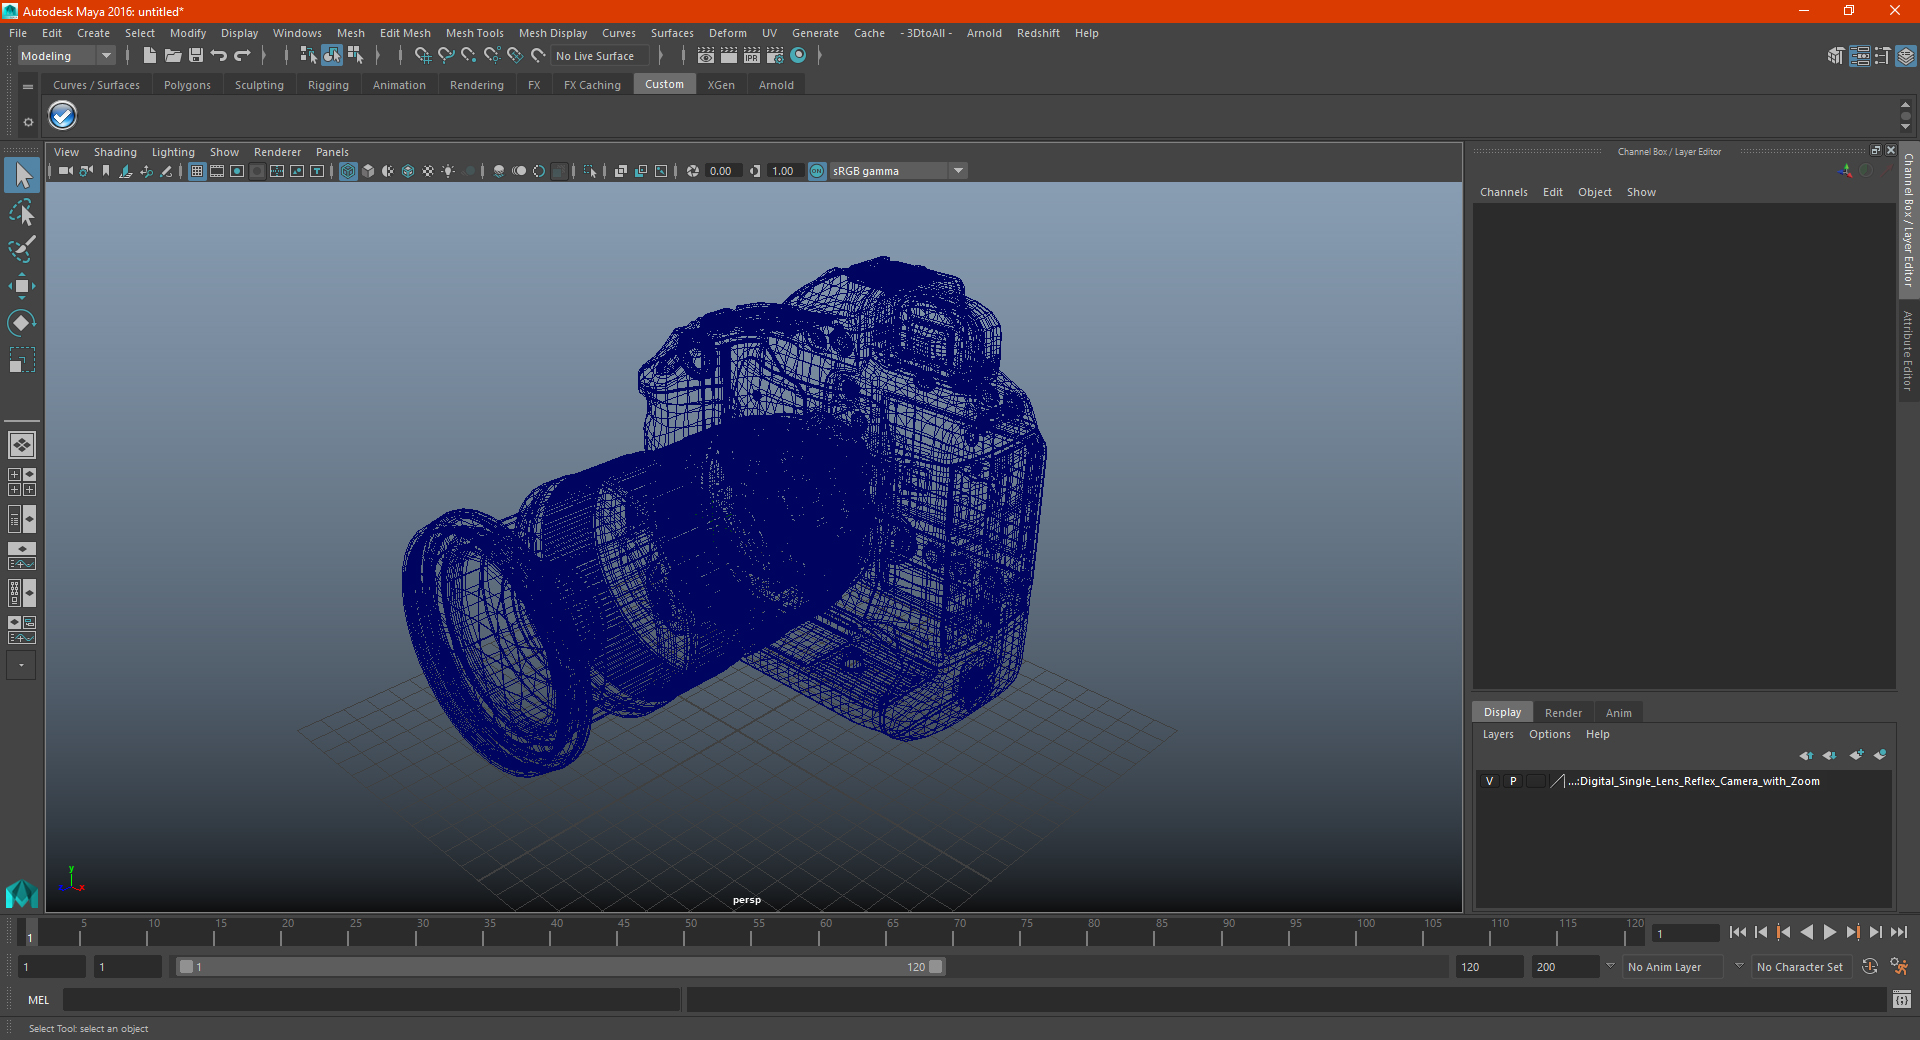Open the Channels menu in Channel Box
The image size is (1920, 1040).
tap(1503, 192)
